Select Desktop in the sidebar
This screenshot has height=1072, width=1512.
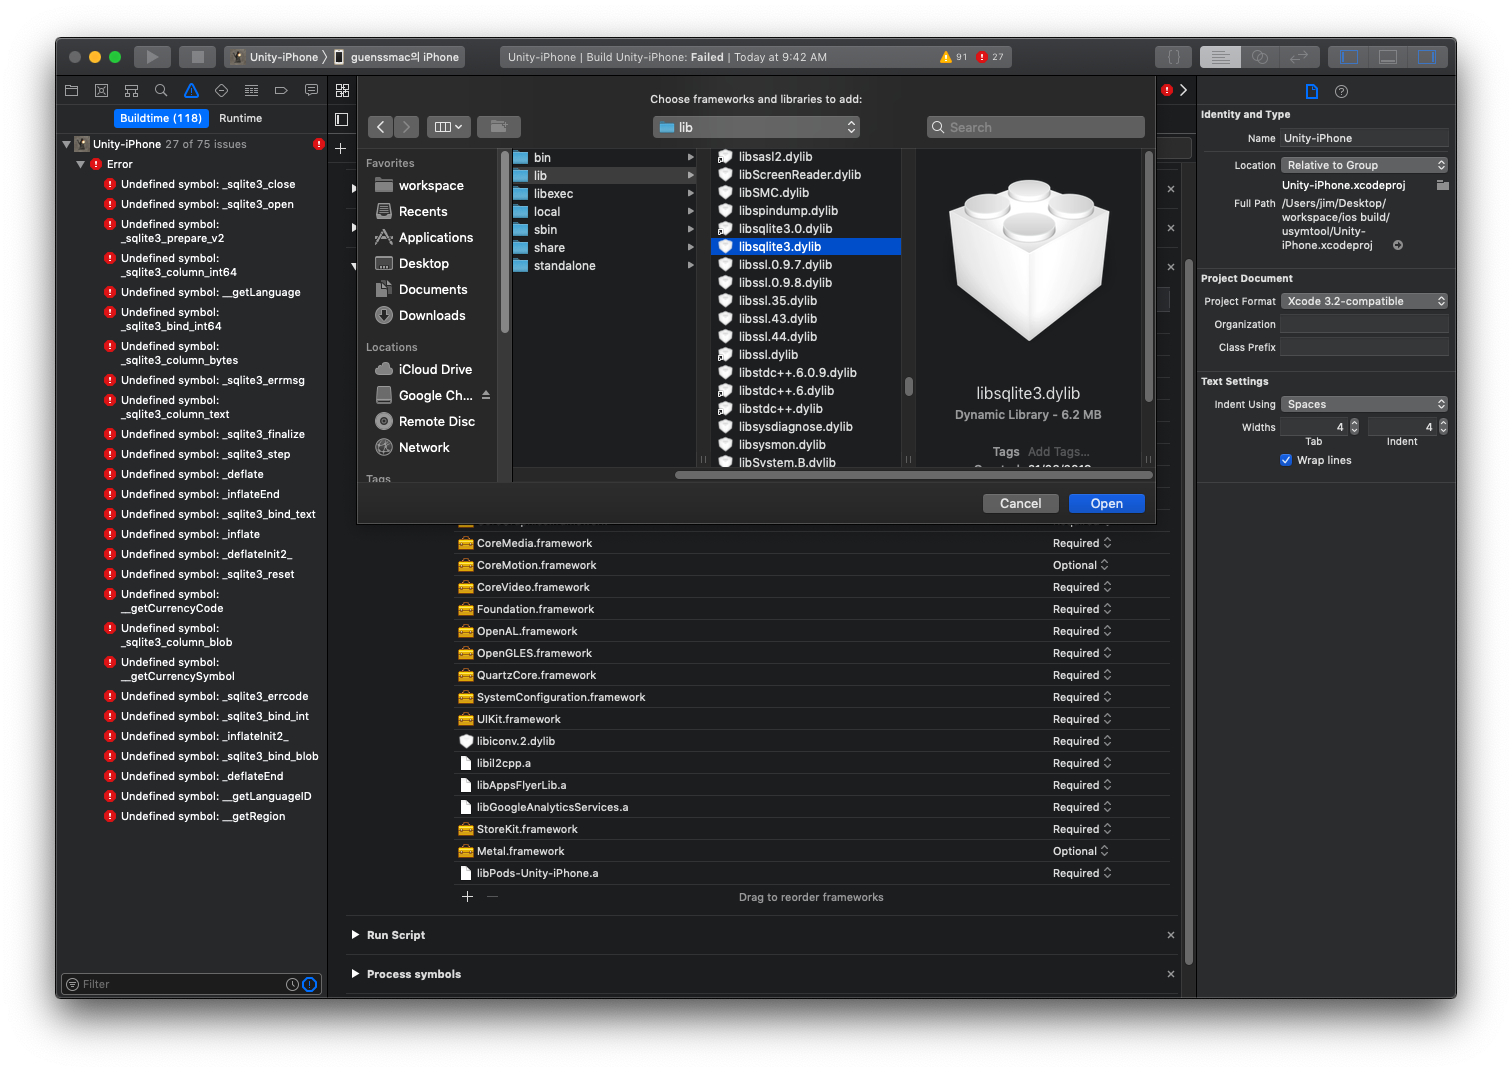(x=424, y=263)
